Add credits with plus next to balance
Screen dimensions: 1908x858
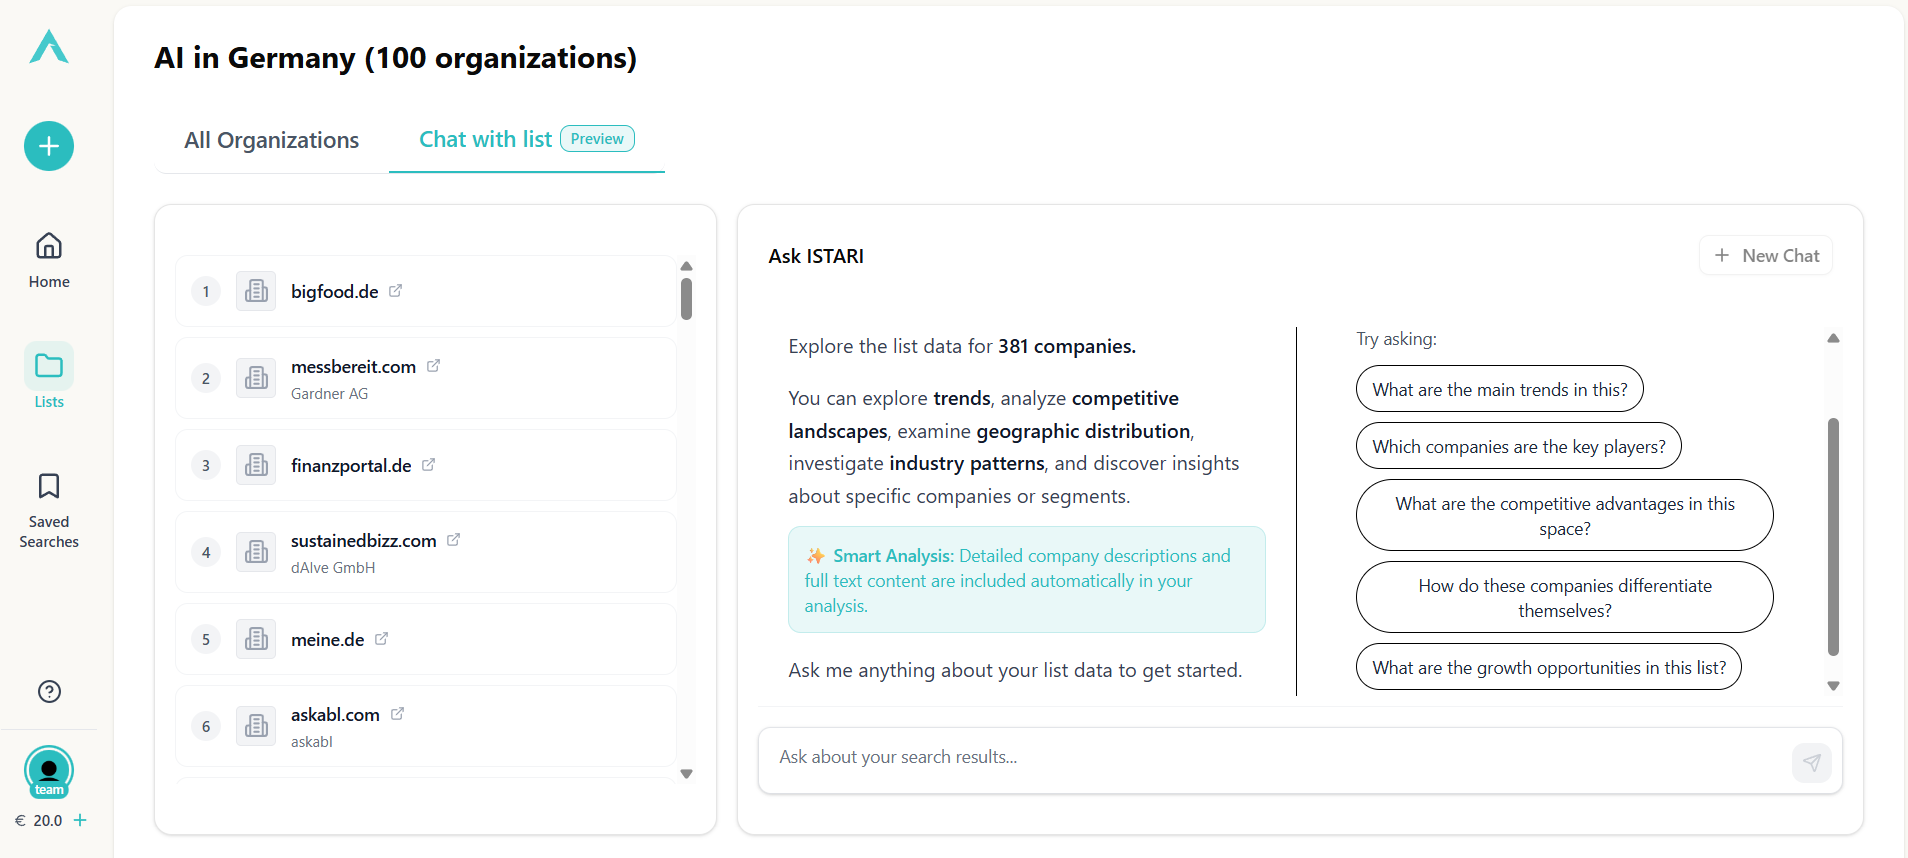coord(81,820)
